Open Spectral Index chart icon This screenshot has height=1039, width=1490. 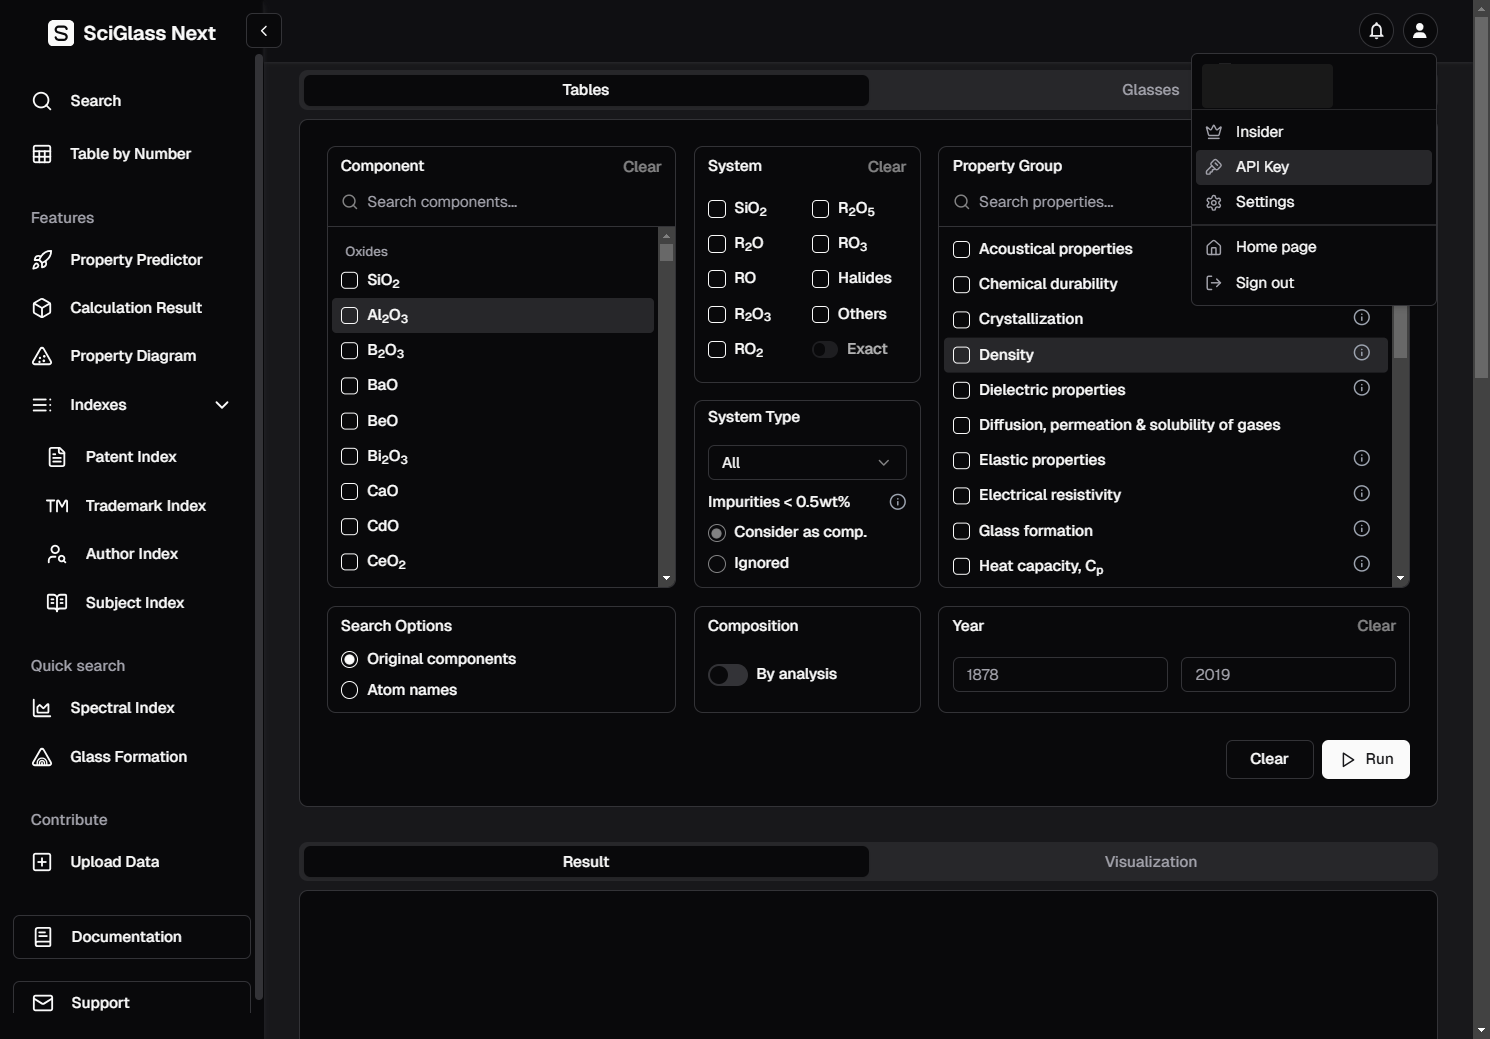click(x=42, y=708)
